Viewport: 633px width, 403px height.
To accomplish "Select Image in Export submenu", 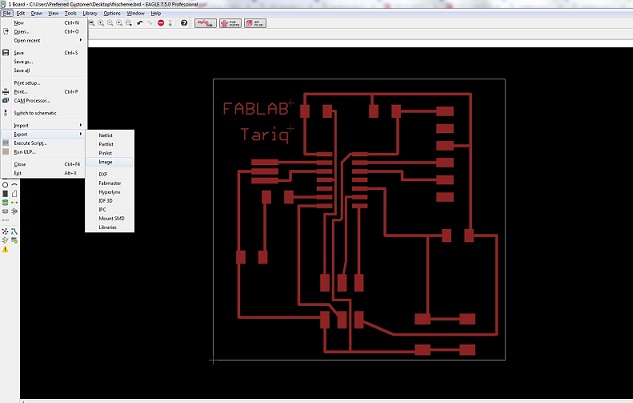I will click(110, 162).
